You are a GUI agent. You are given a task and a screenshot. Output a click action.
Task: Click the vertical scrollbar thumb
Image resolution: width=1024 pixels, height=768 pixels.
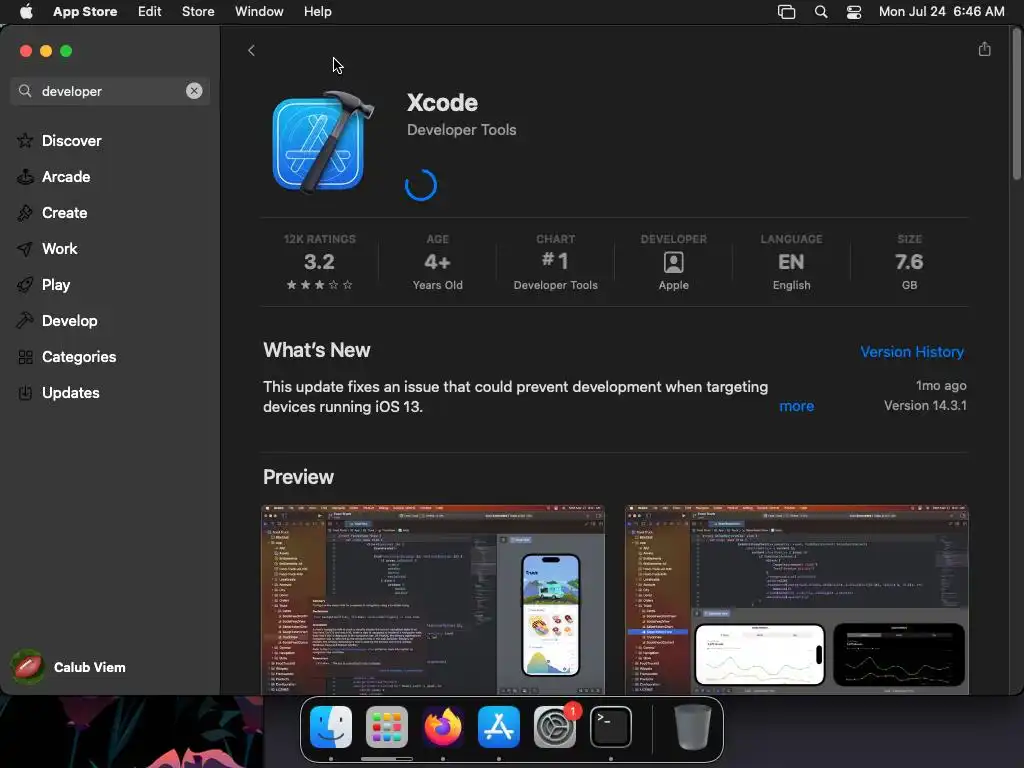(x=1016, y=104)
